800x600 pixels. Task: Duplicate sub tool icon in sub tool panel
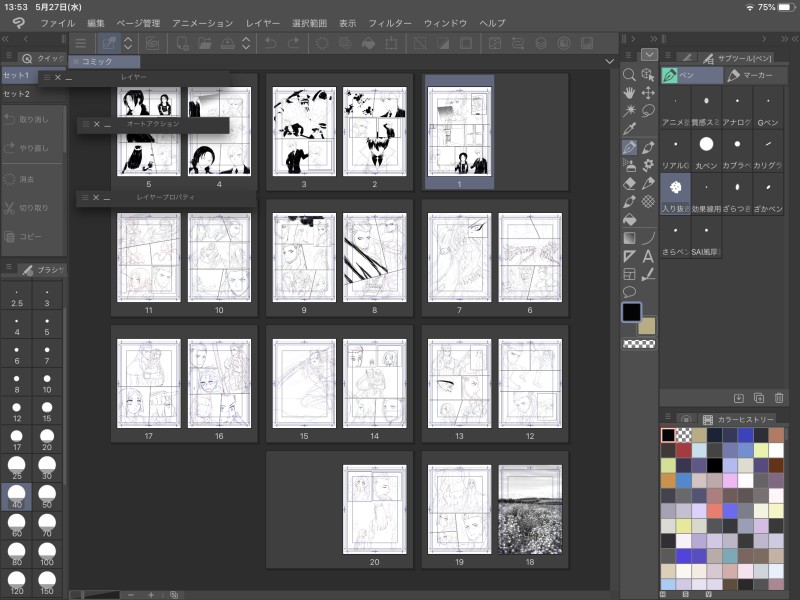pos(759,397)
